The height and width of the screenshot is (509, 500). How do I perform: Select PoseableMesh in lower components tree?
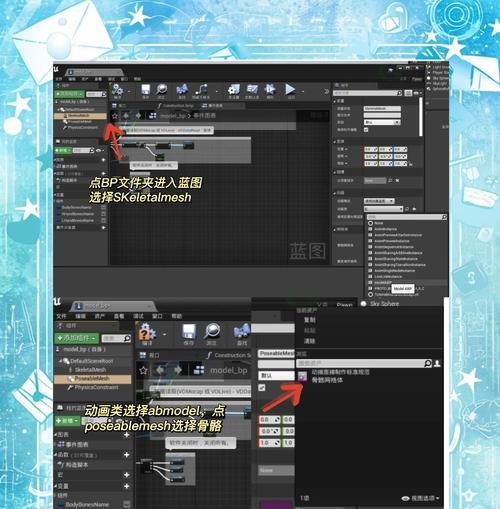point(93,379)
